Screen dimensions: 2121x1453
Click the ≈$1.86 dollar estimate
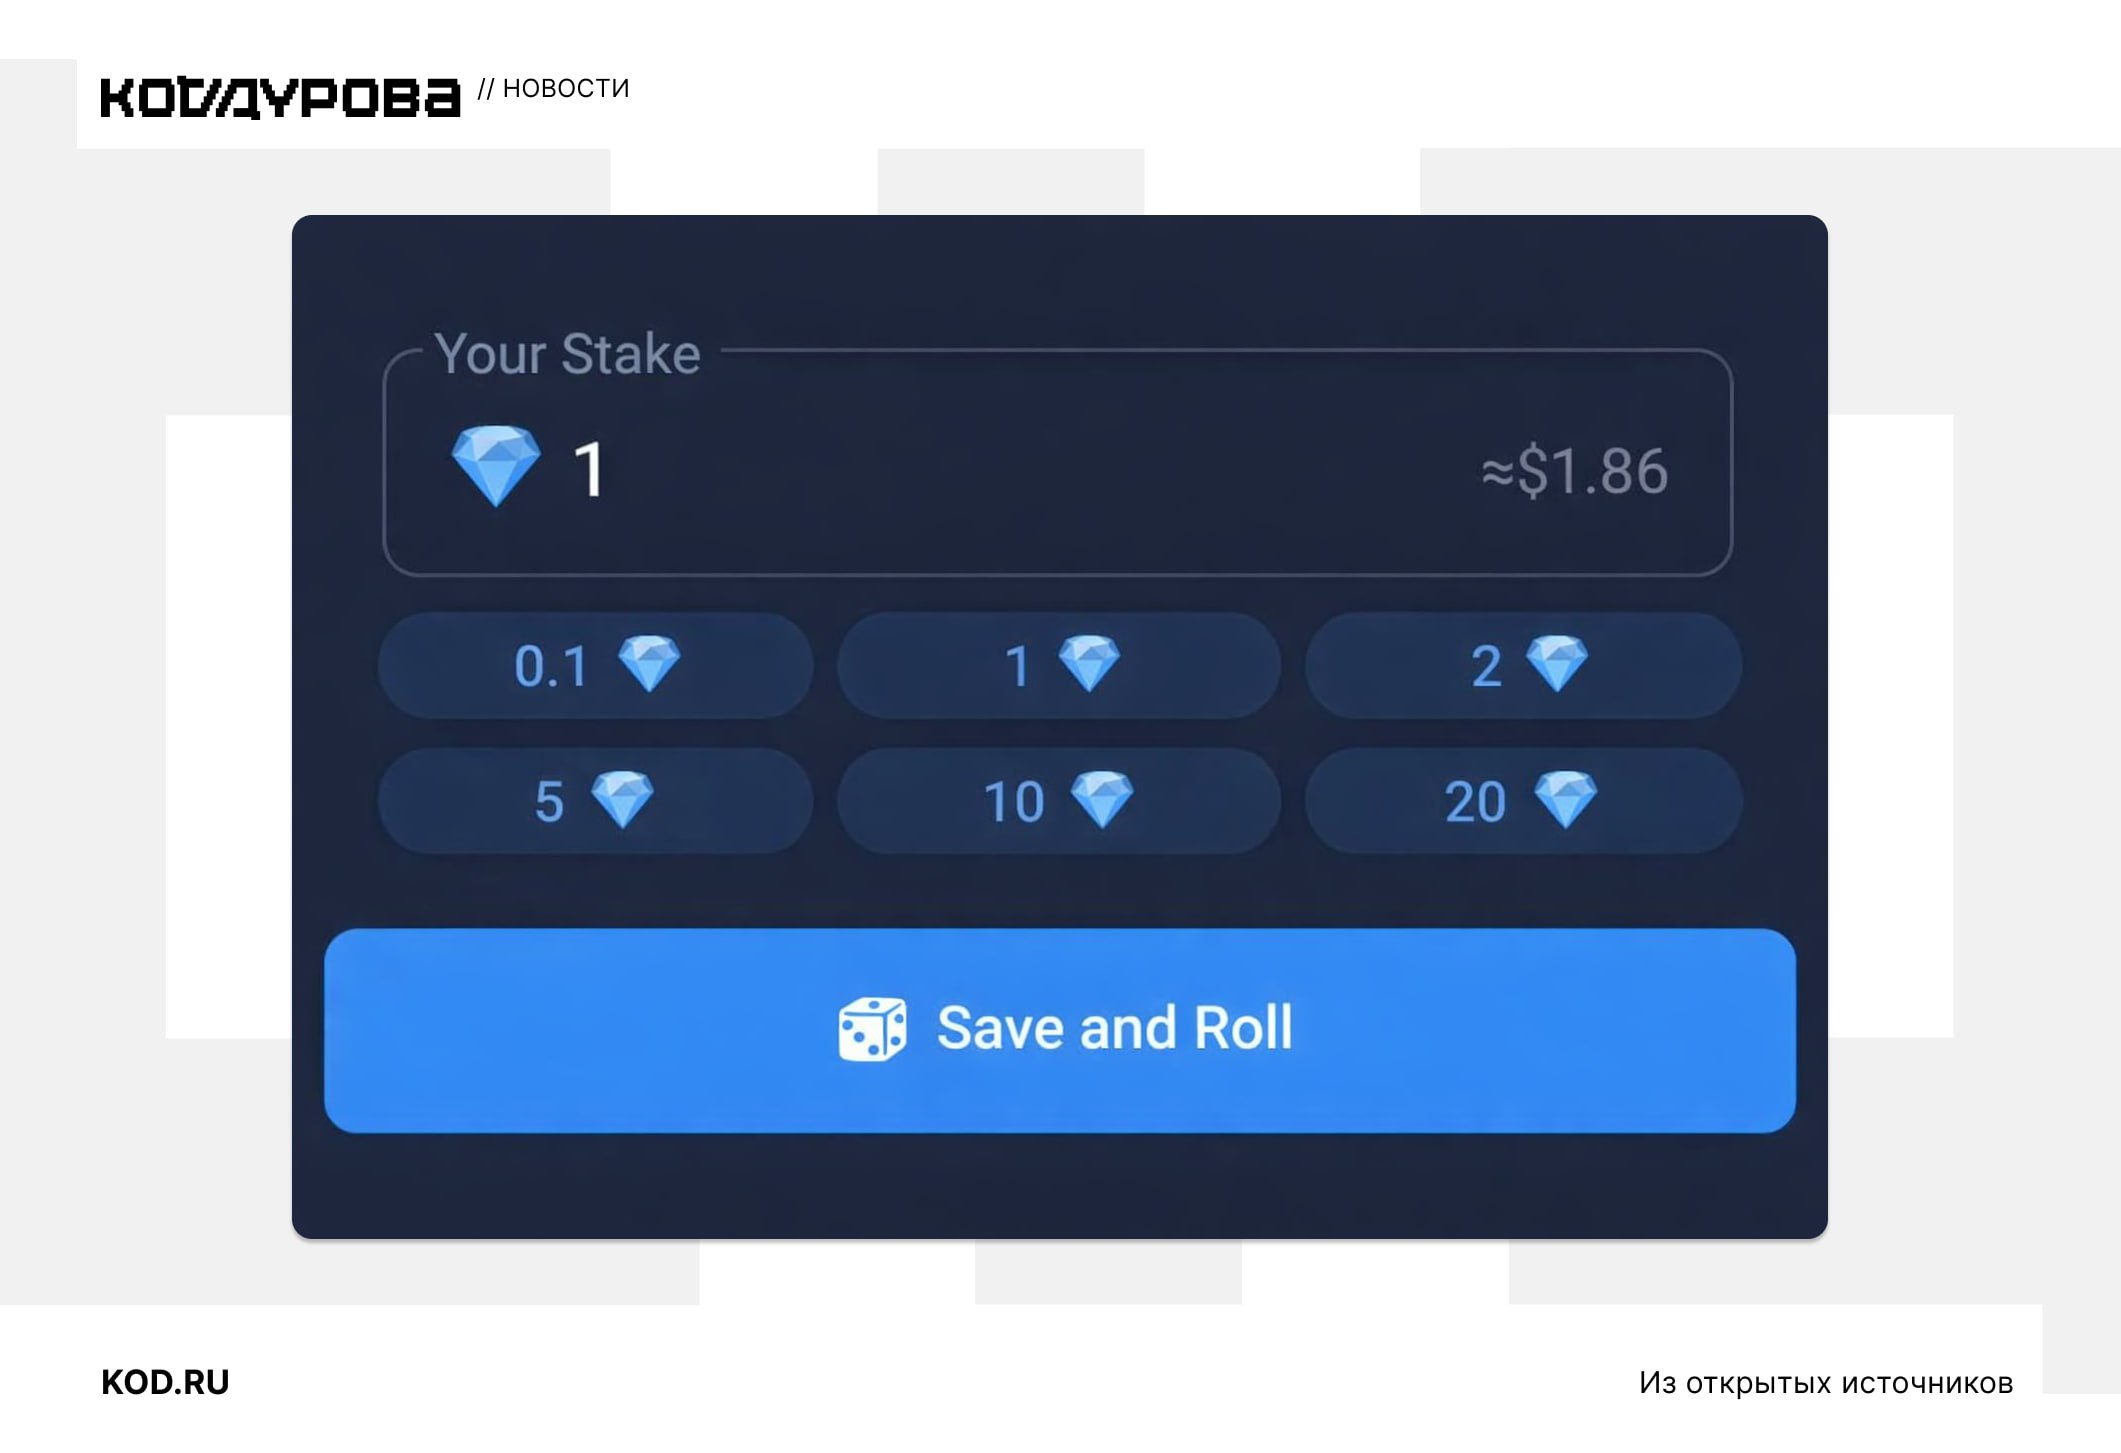(1575, 471)
